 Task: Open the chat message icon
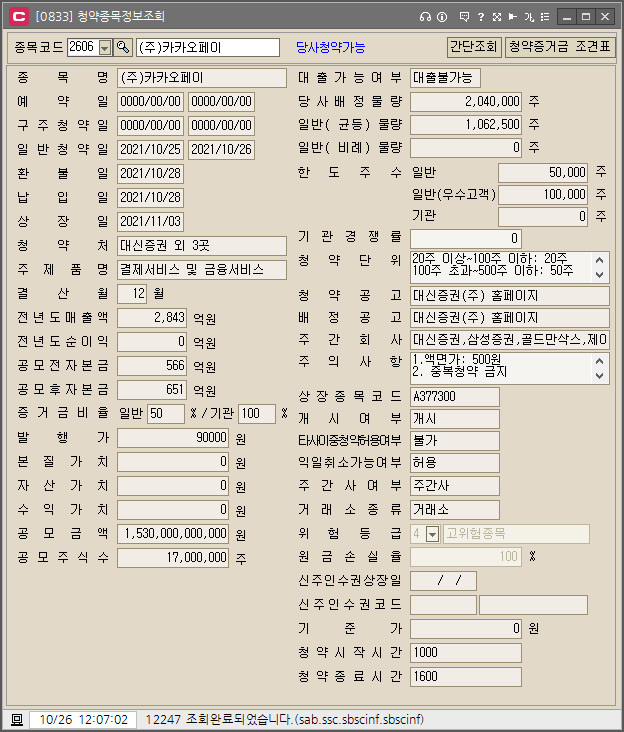point(464,17)
